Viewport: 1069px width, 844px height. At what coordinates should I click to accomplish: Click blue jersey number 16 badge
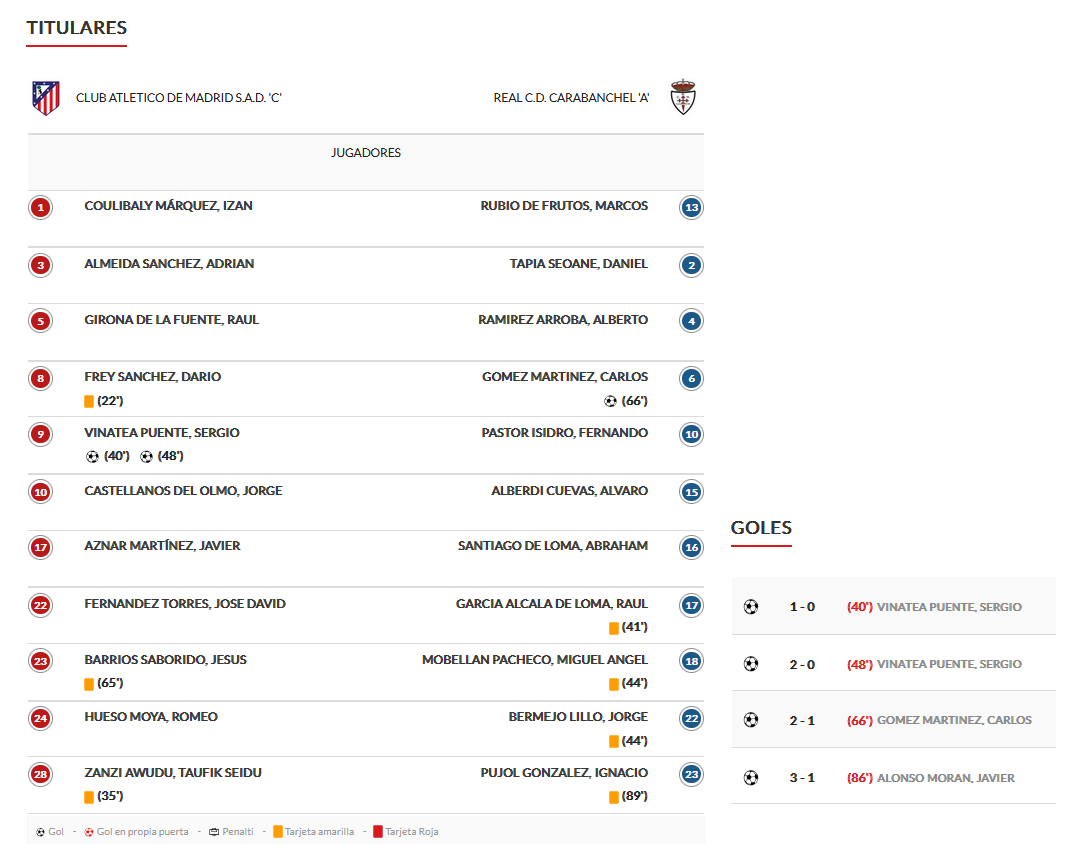[x=691, y=547]
